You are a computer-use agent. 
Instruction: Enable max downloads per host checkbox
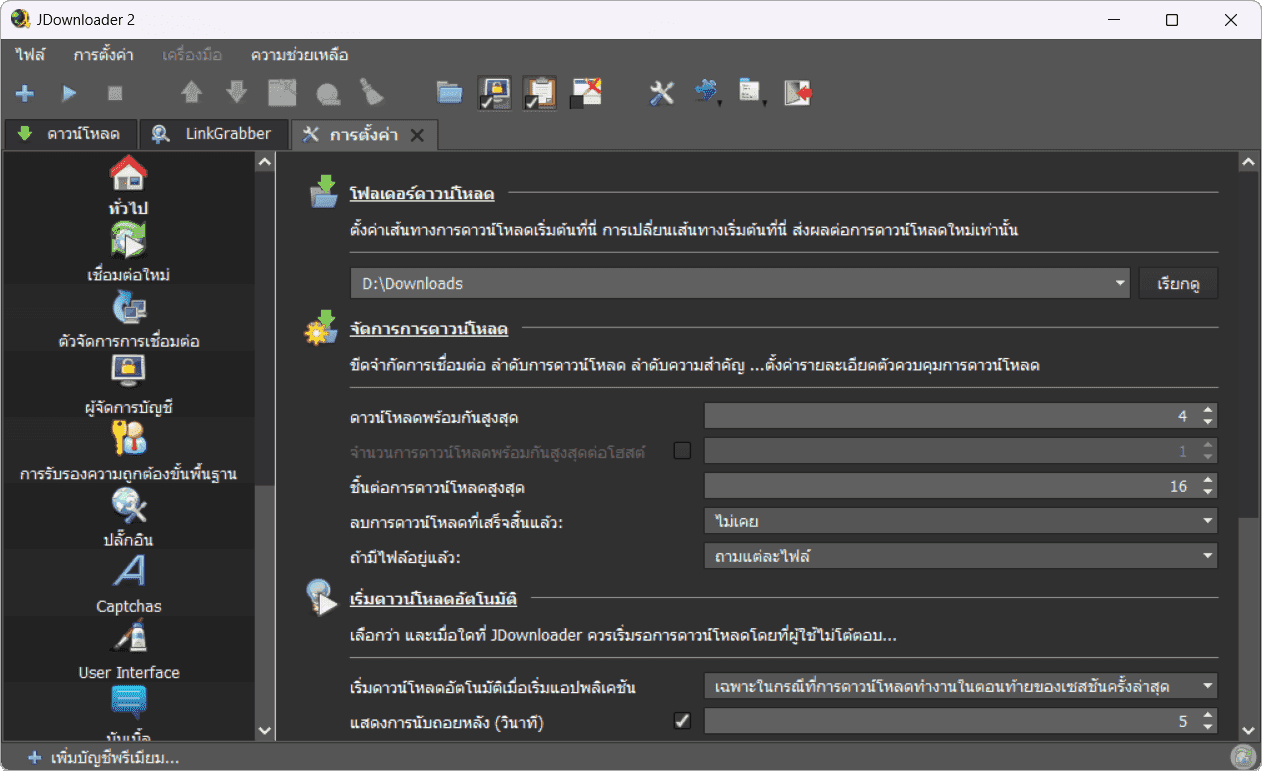click(x=682, y=451)
